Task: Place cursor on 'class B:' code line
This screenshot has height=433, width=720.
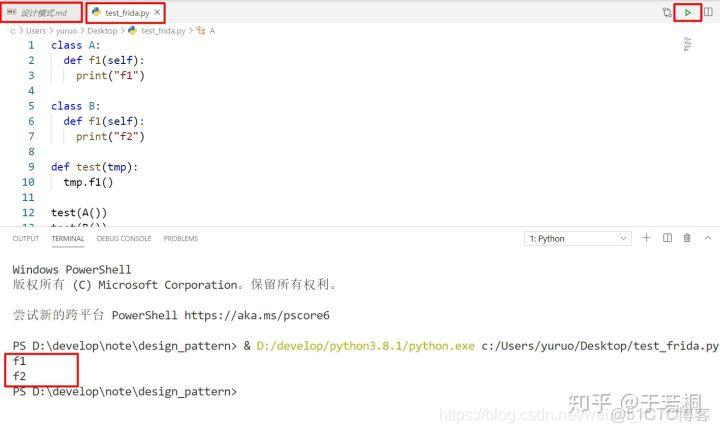Action: tap(75, 106)
